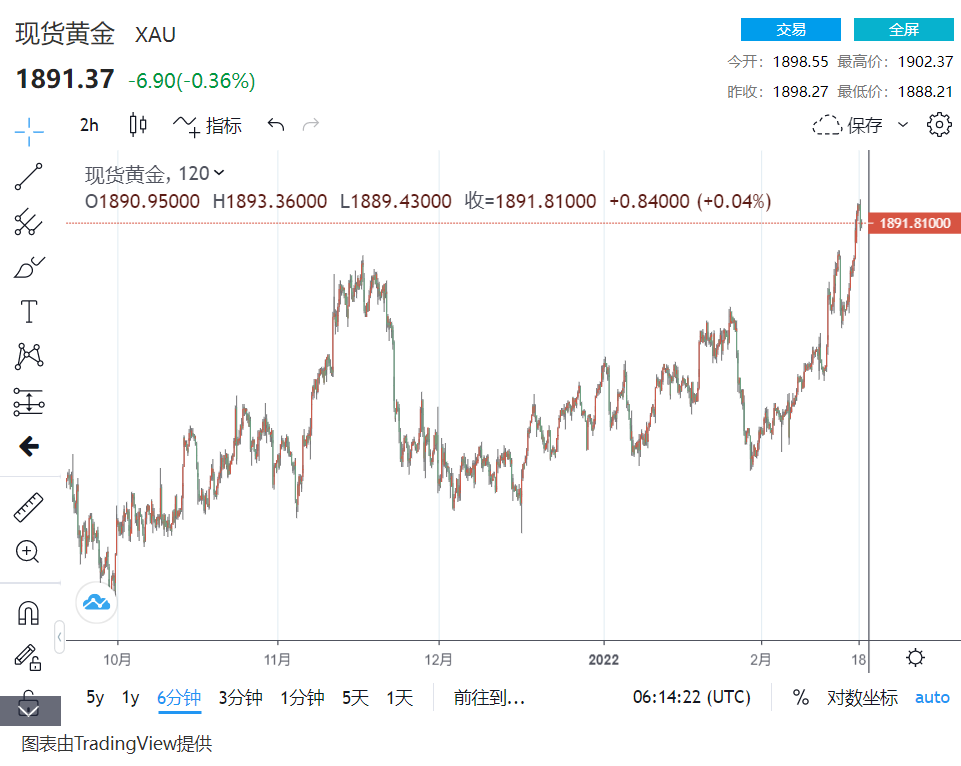Select the pitchfork tool in sidebar

[x=29, y=222]
